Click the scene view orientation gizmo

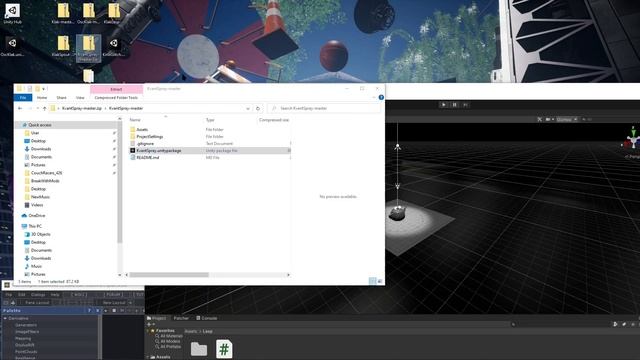pyautogui.click(x=632, y=140)
